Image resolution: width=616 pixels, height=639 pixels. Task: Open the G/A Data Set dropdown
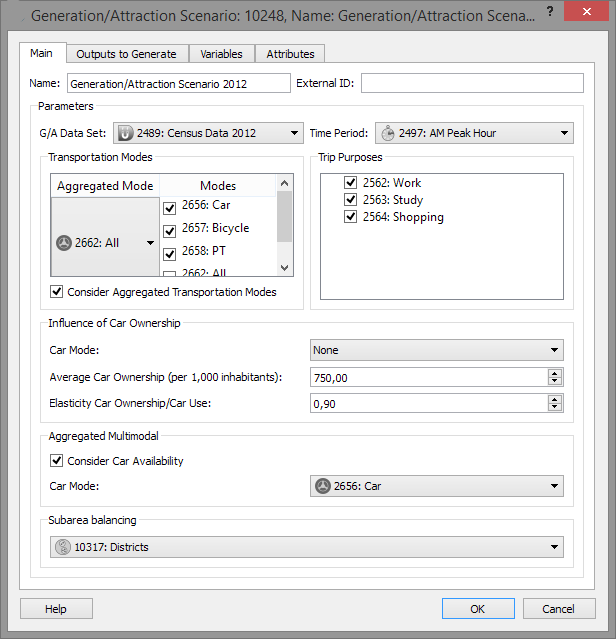(208, 133)
